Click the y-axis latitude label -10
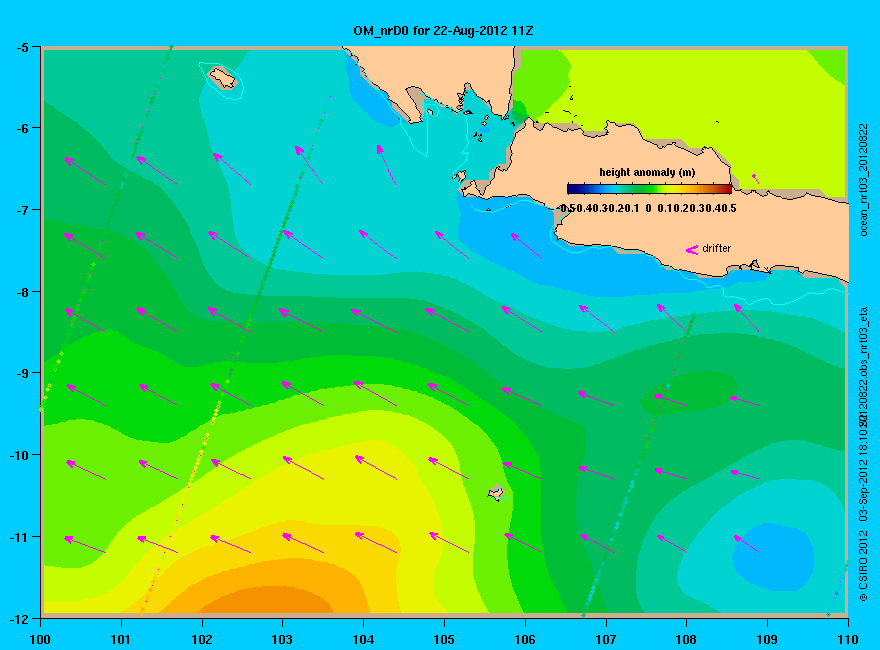 (x=20, y=455)
